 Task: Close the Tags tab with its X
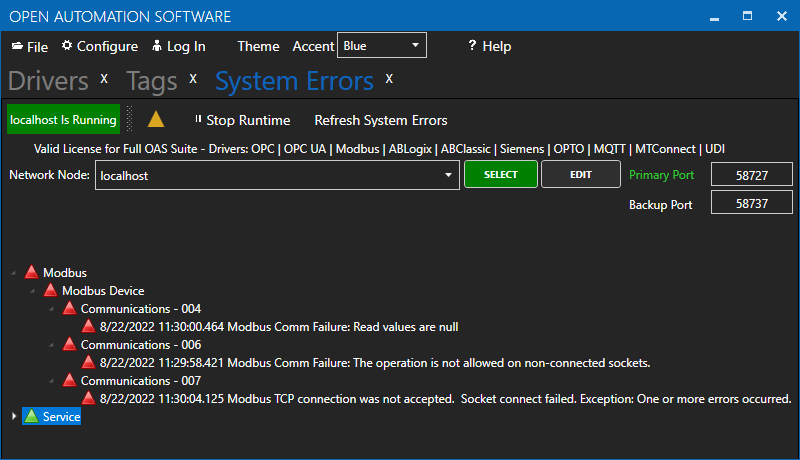(x=193, y=79)
